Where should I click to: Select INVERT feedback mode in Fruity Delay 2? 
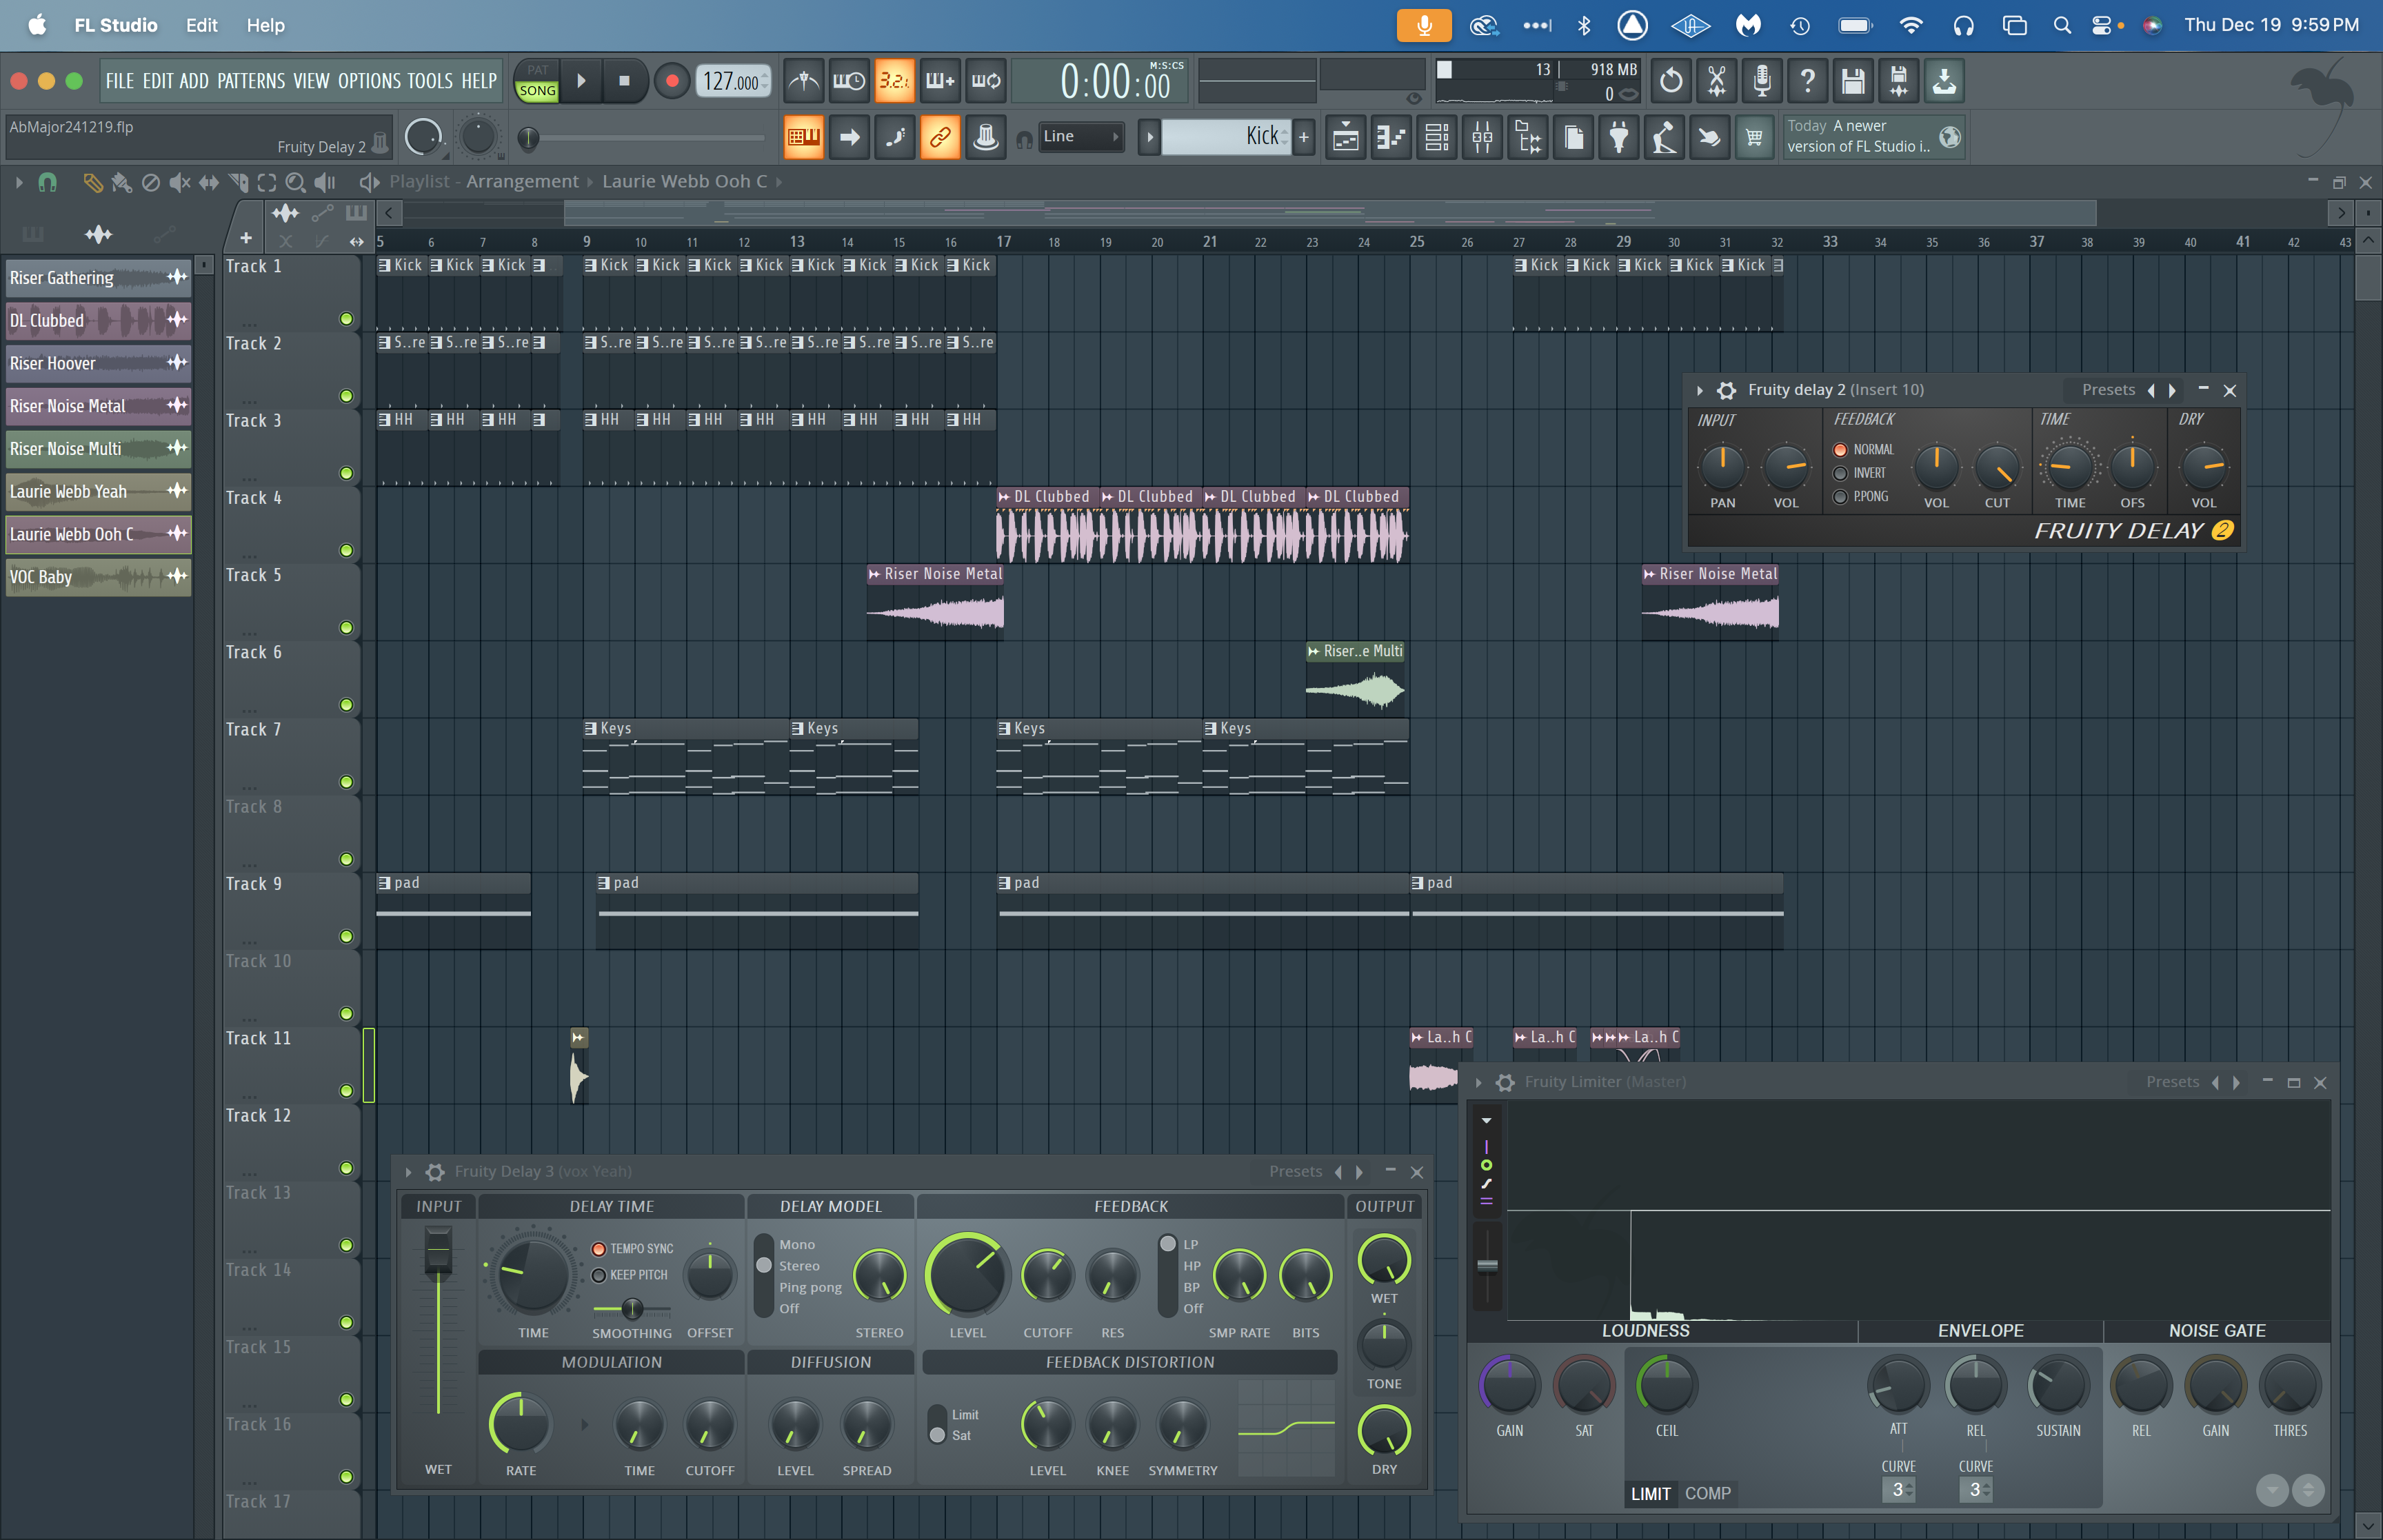pyautogui.click(x=1840, y=473)
